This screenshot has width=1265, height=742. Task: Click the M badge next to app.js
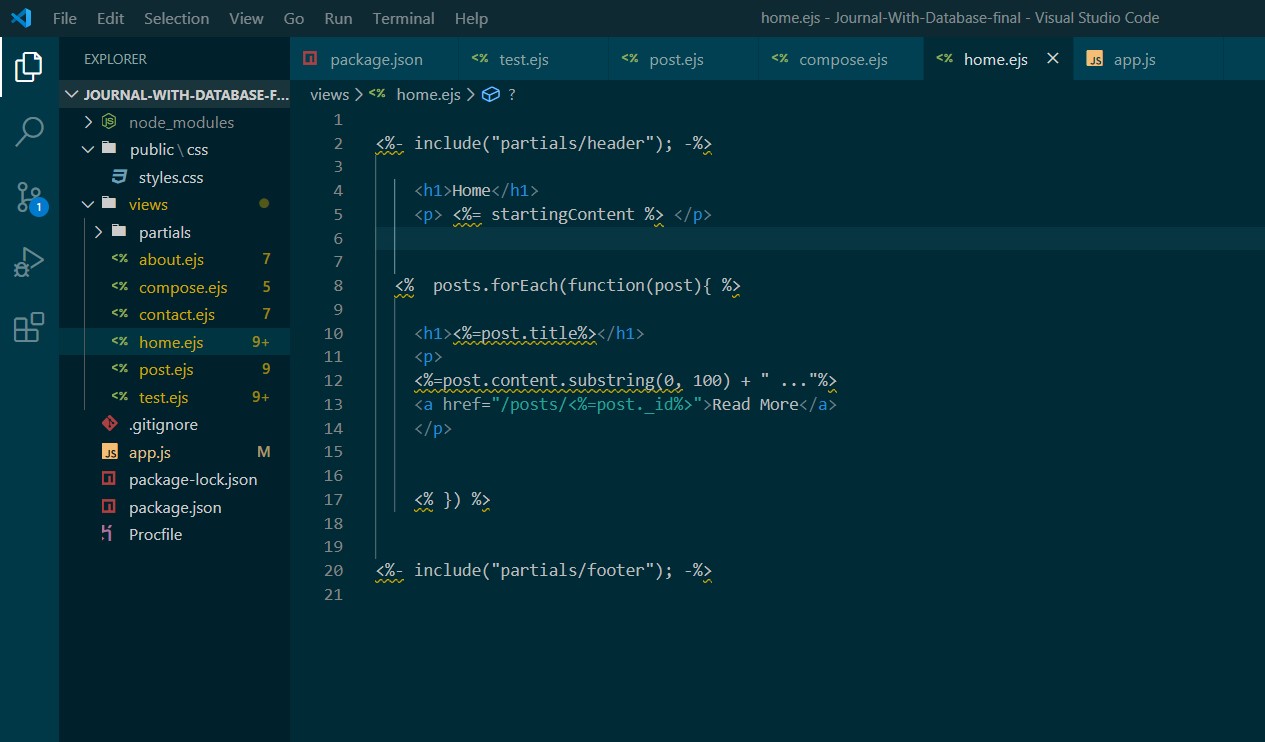click(263, 452)
